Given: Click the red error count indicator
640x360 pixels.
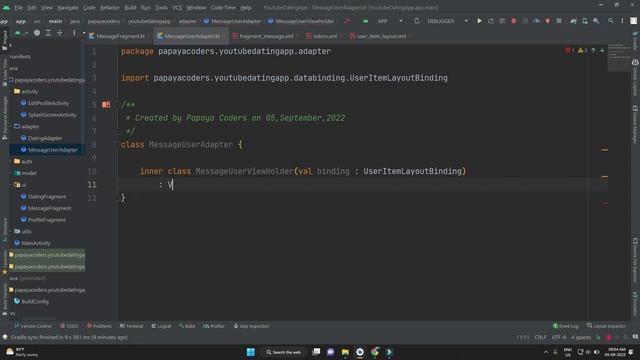Looking at the screenshot, I should 570,51.
